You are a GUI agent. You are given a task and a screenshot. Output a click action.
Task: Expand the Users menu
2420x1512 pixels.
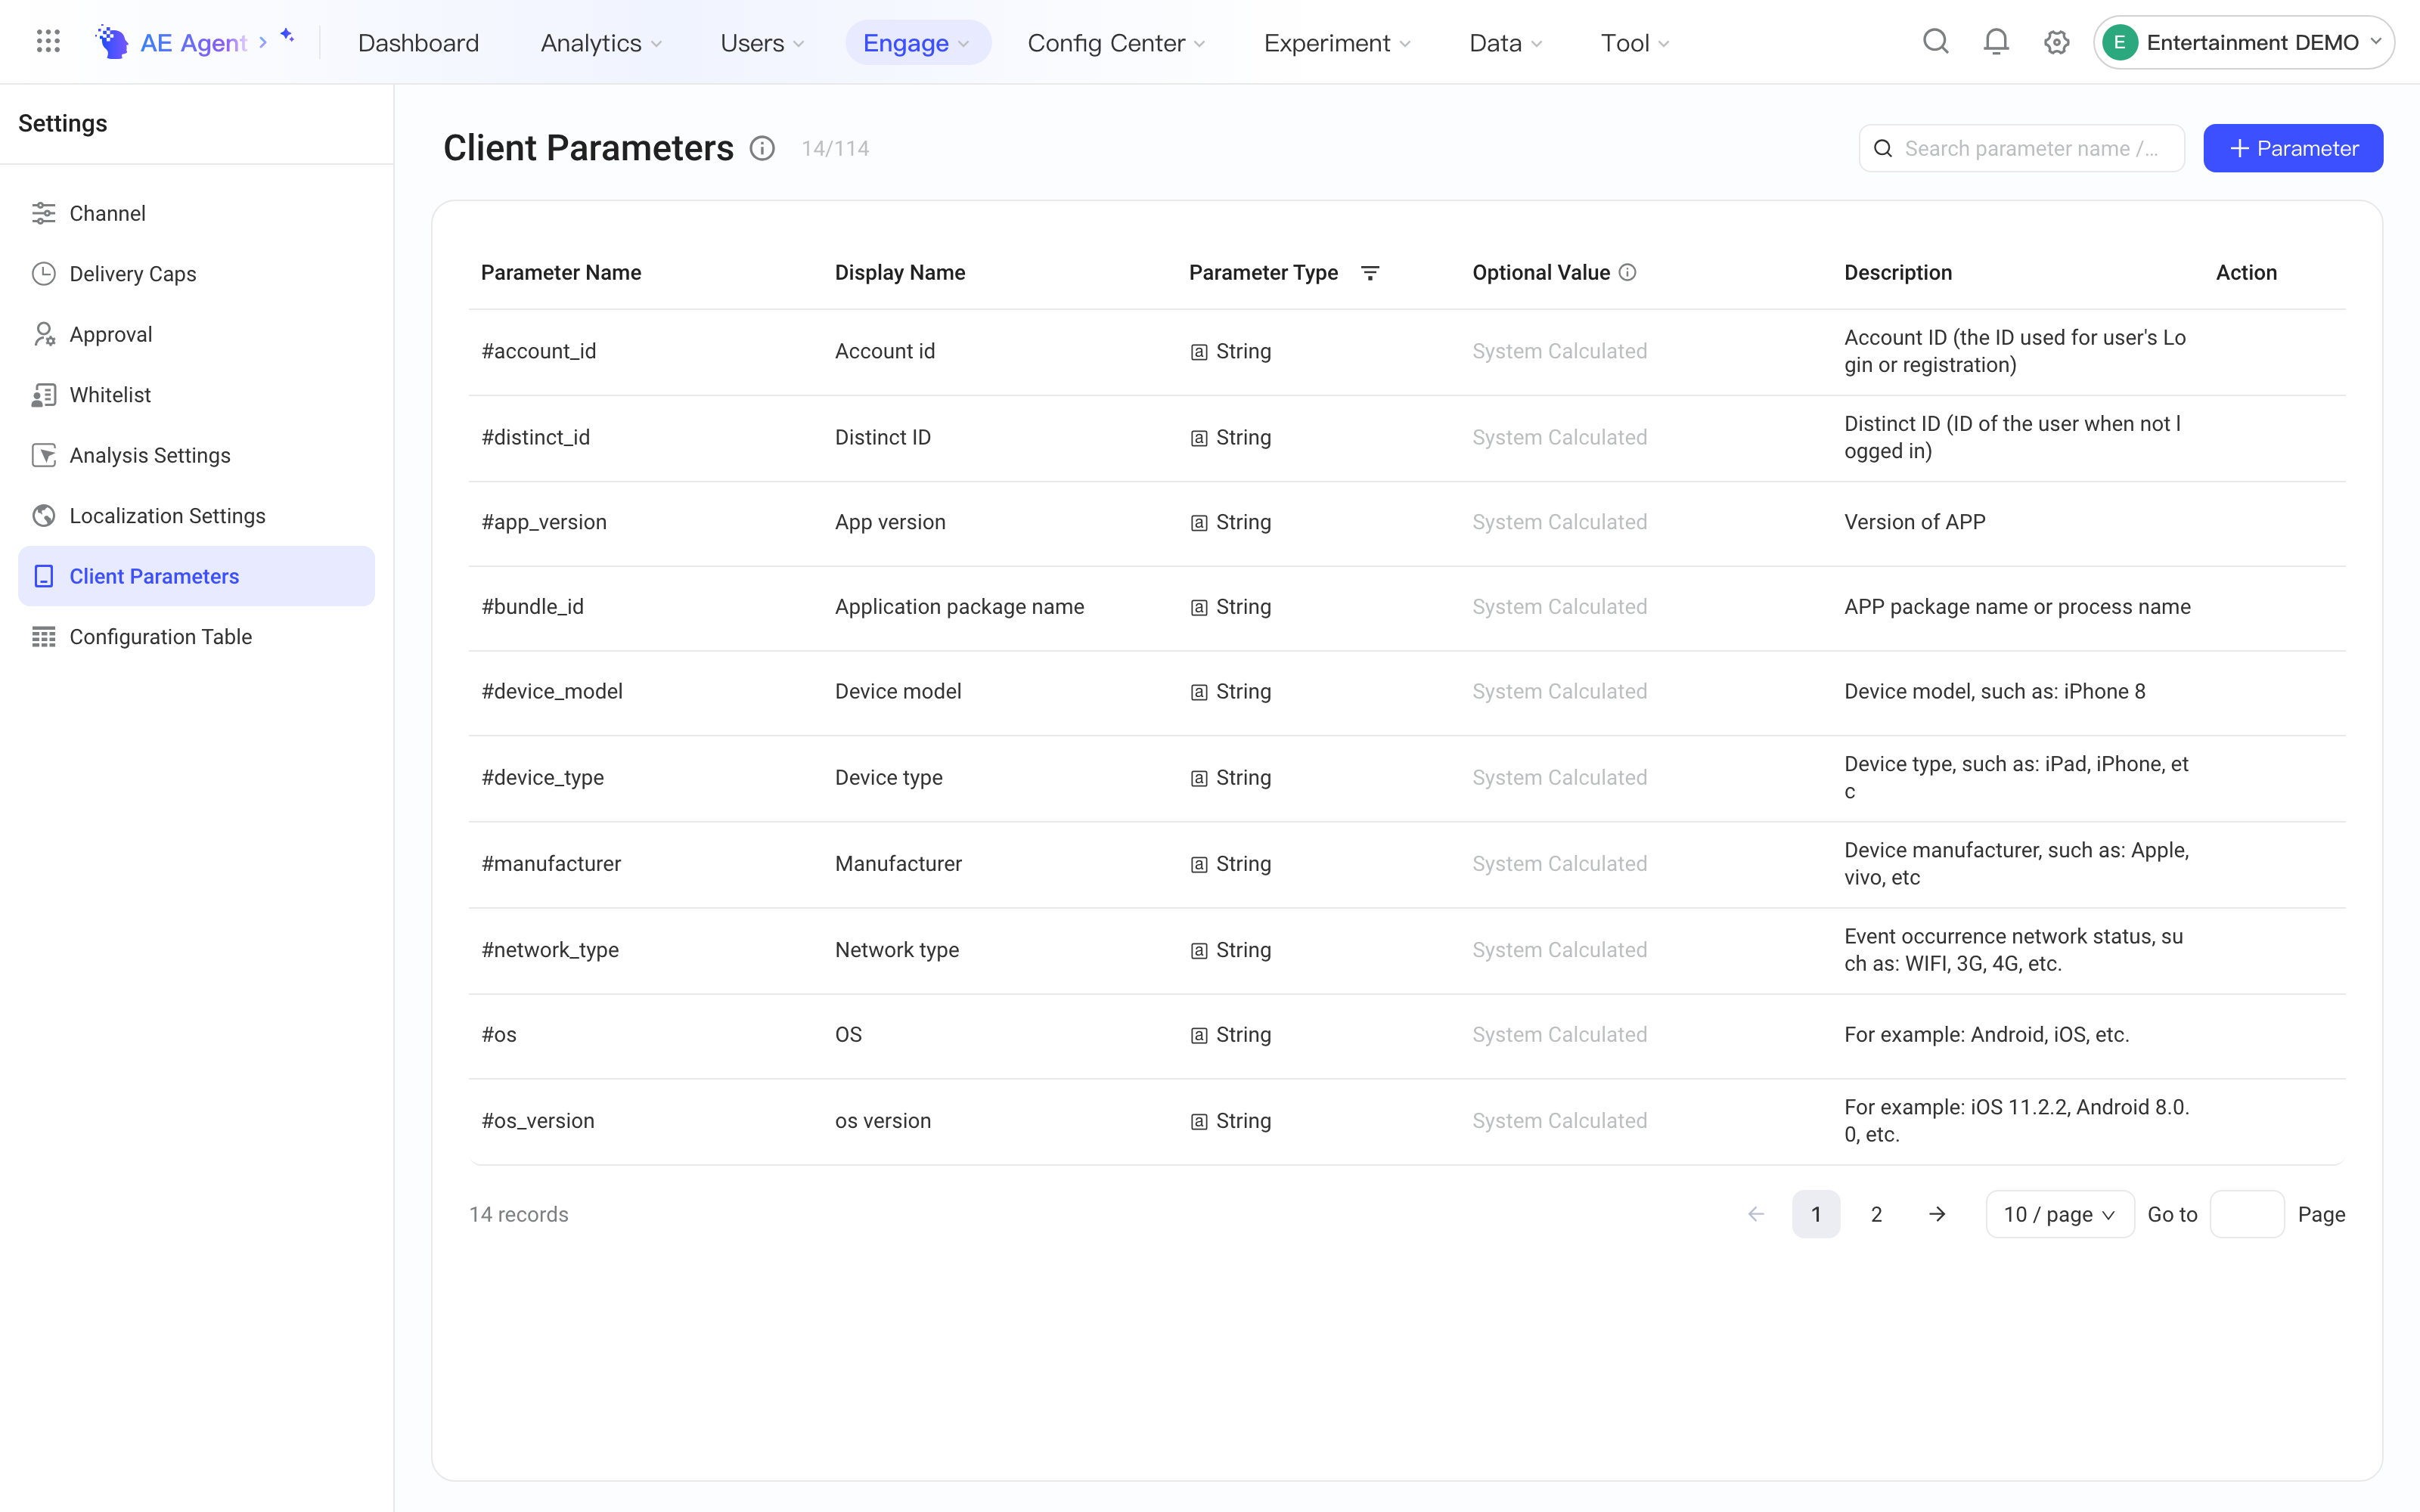tap(762, 43)
